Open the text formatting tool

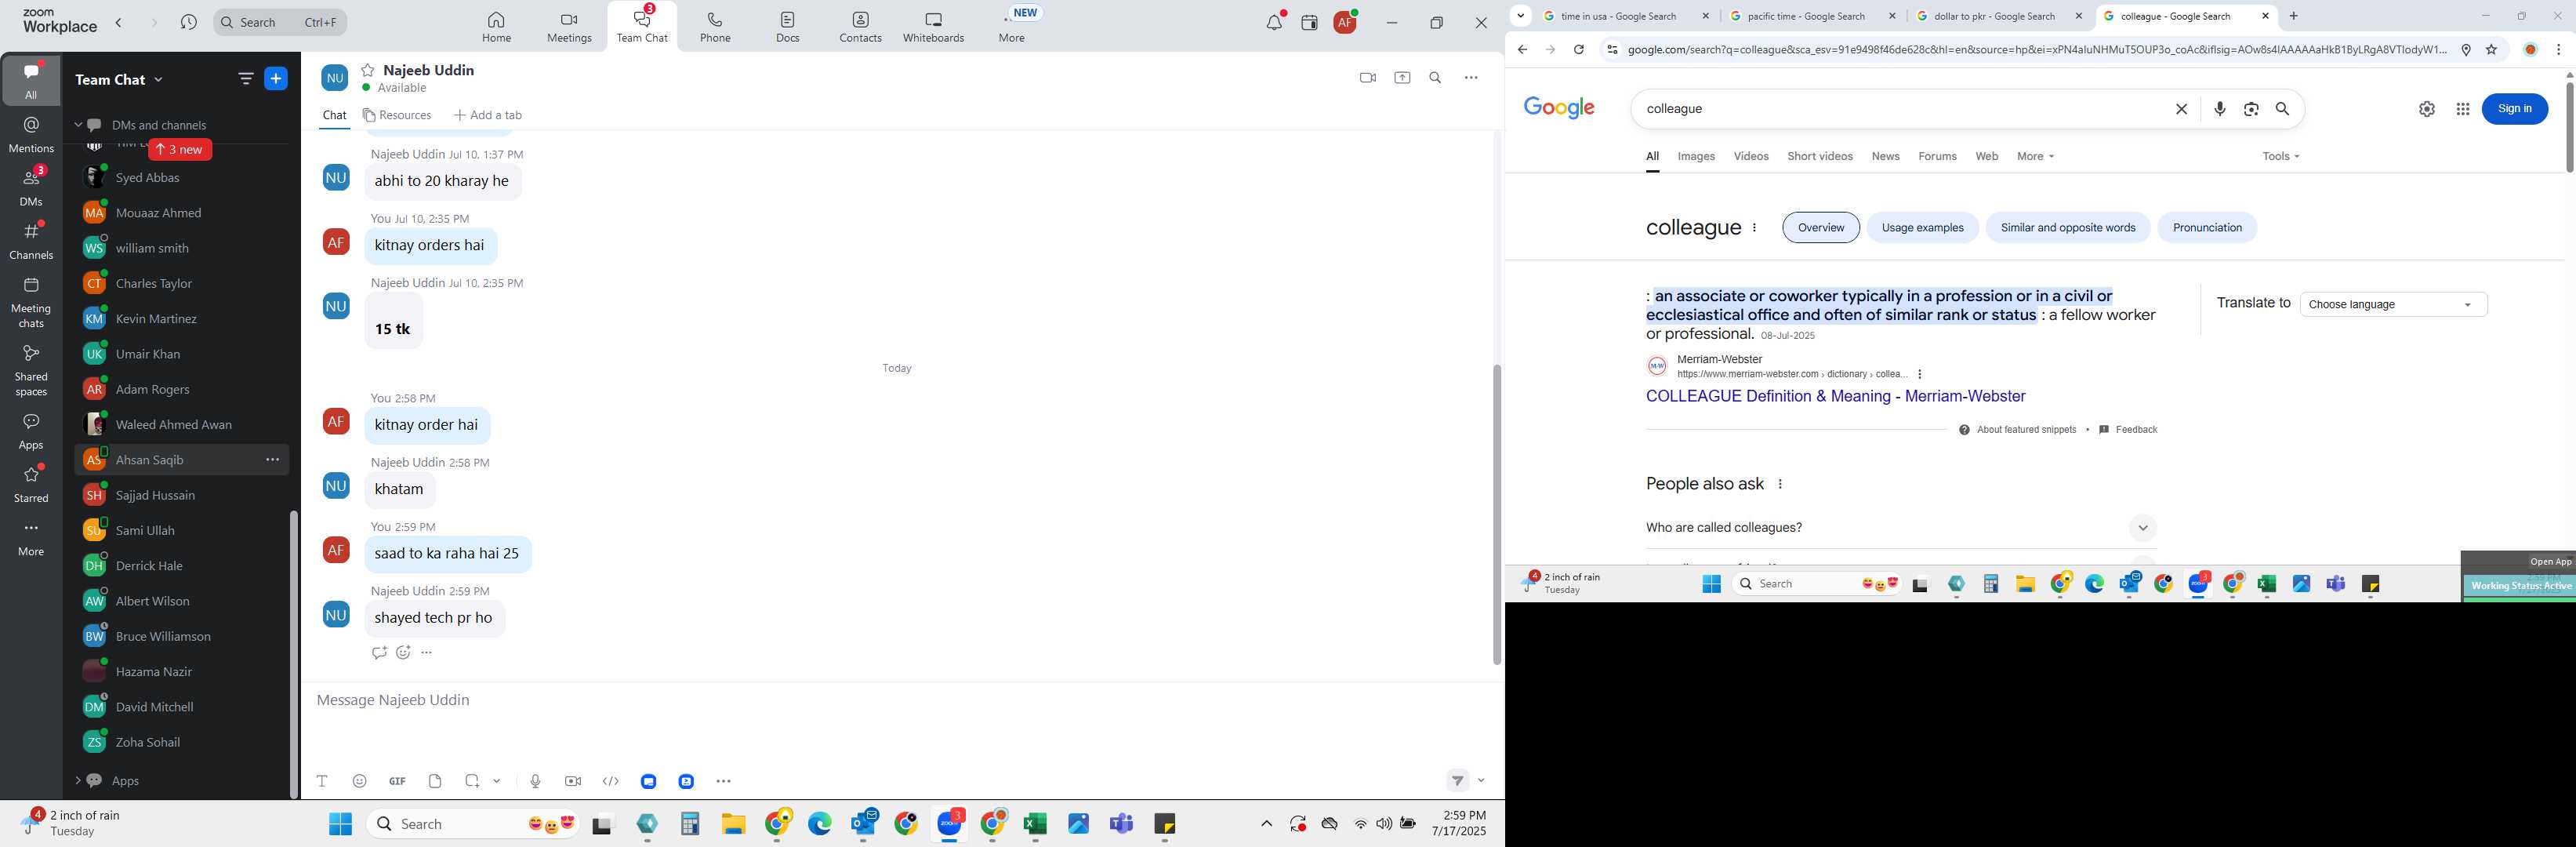(322, 781)
